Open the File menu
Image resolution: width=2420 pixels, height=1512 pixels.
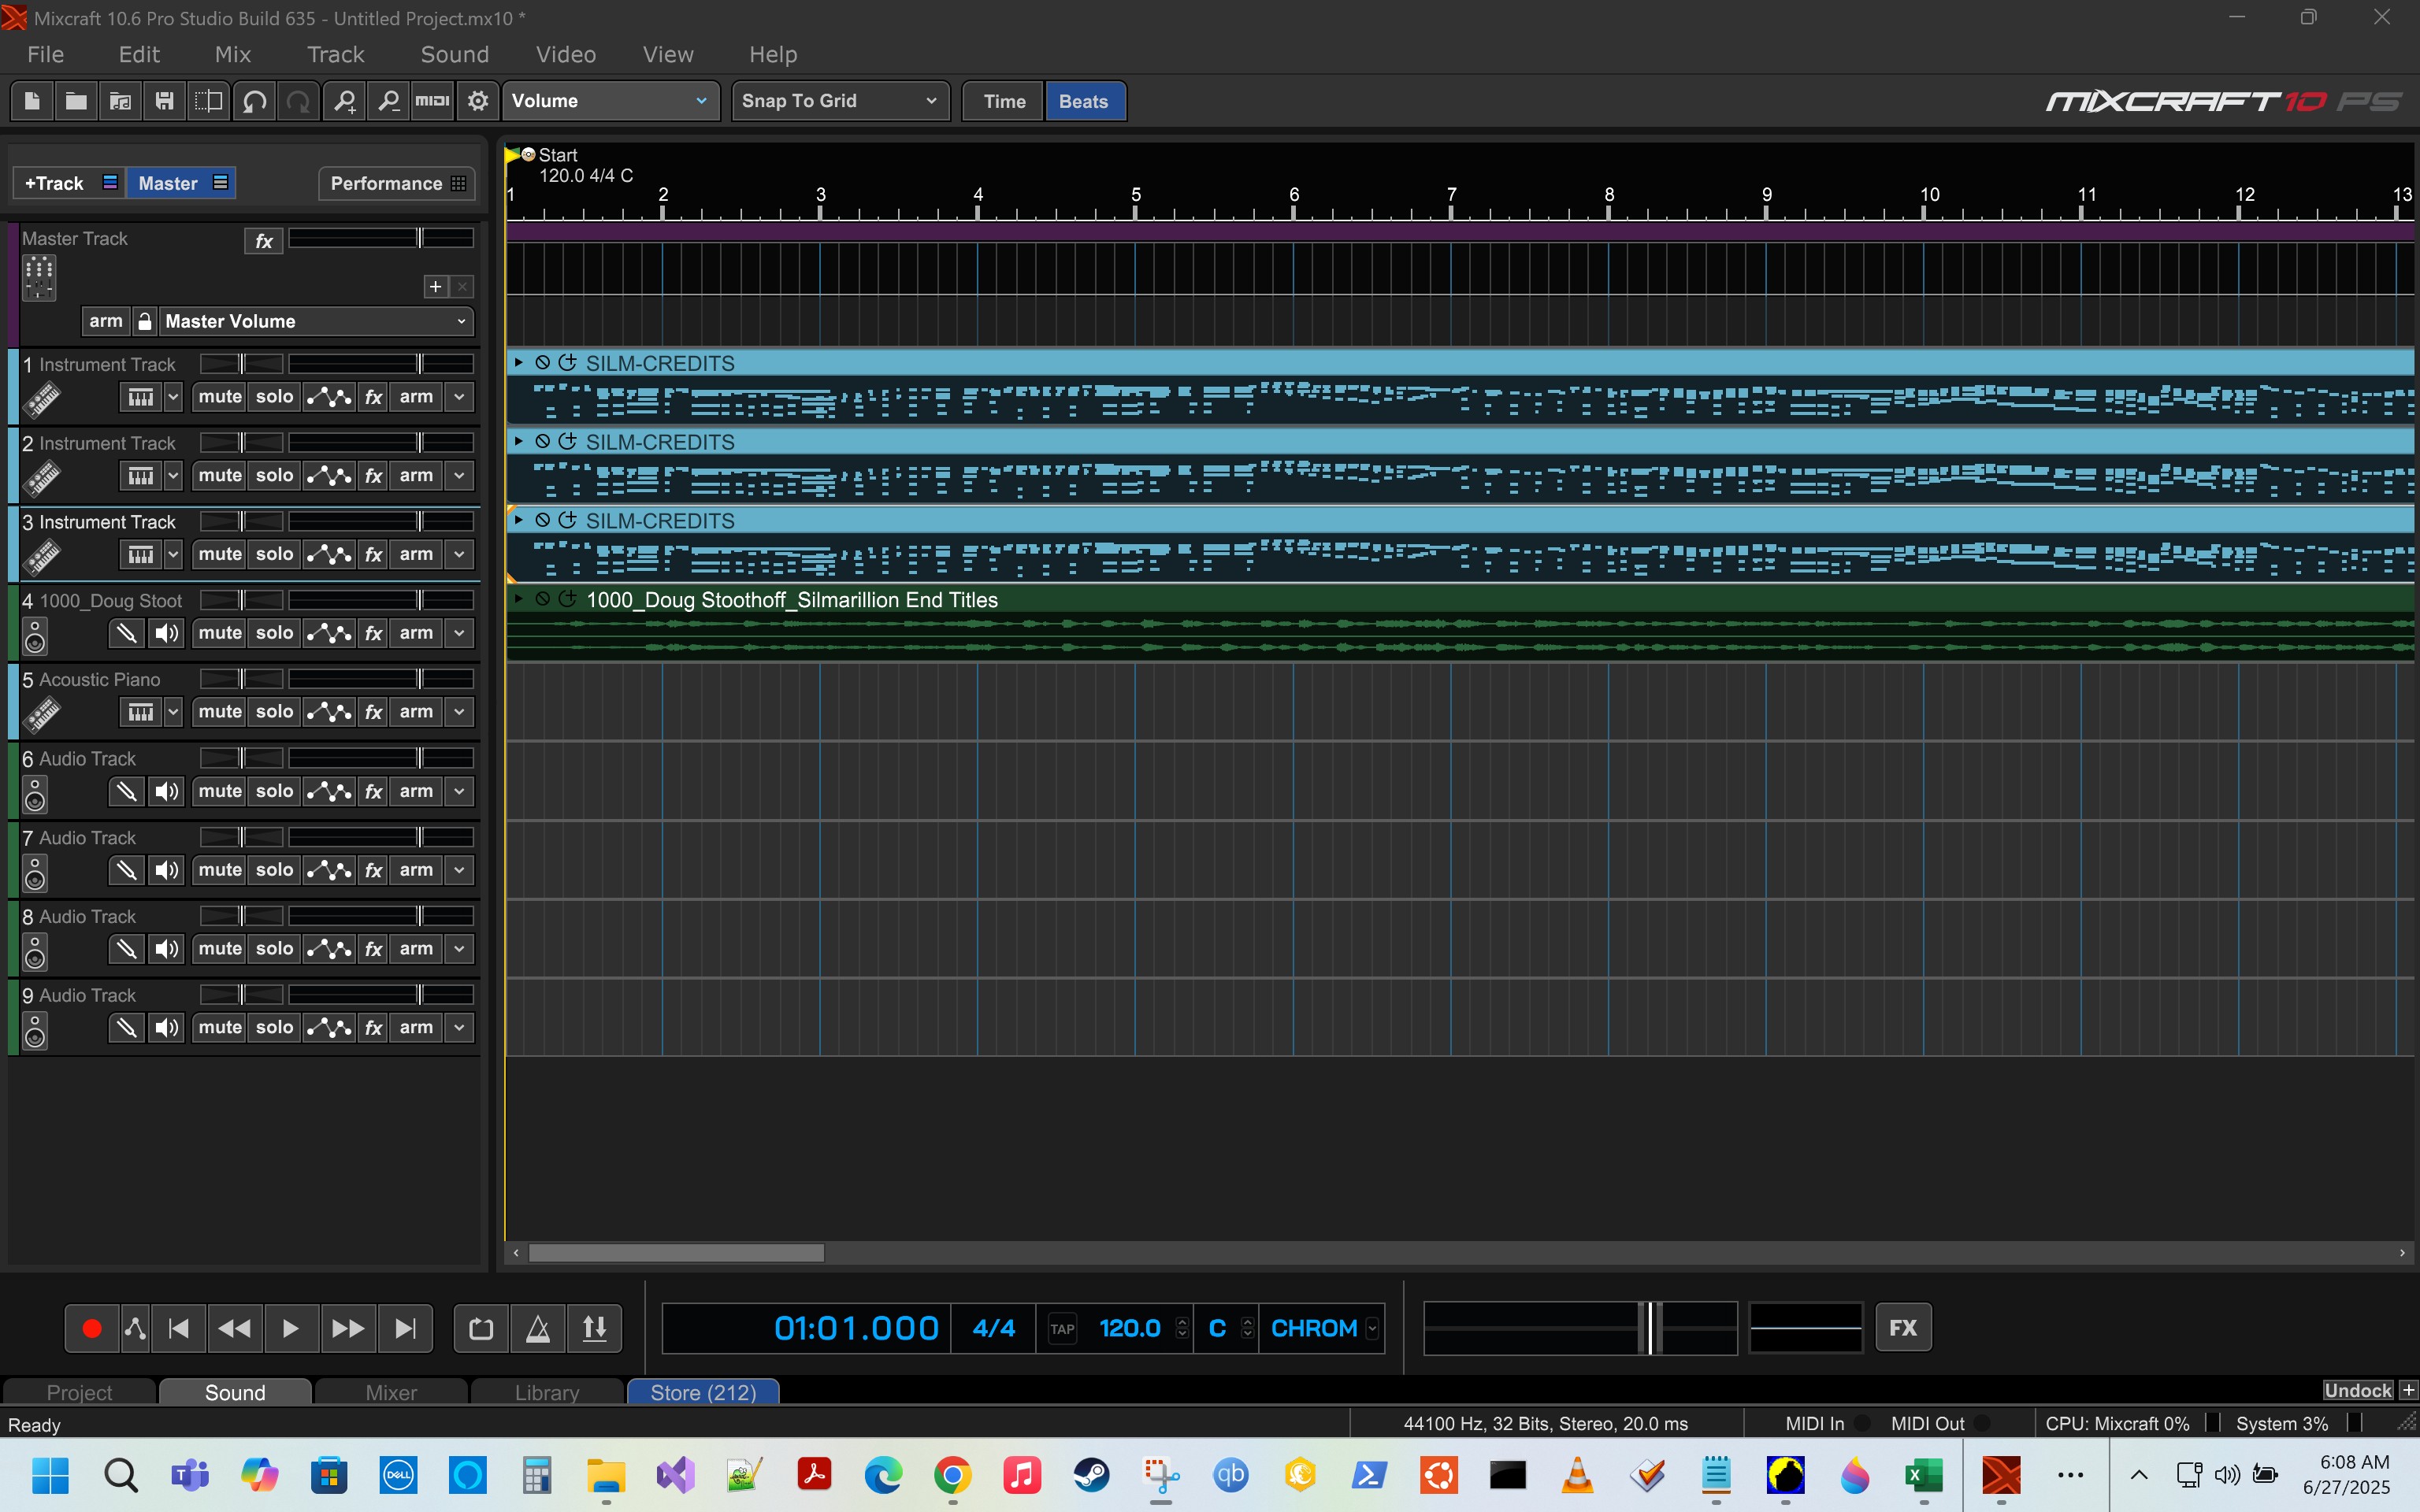point(46,55)
